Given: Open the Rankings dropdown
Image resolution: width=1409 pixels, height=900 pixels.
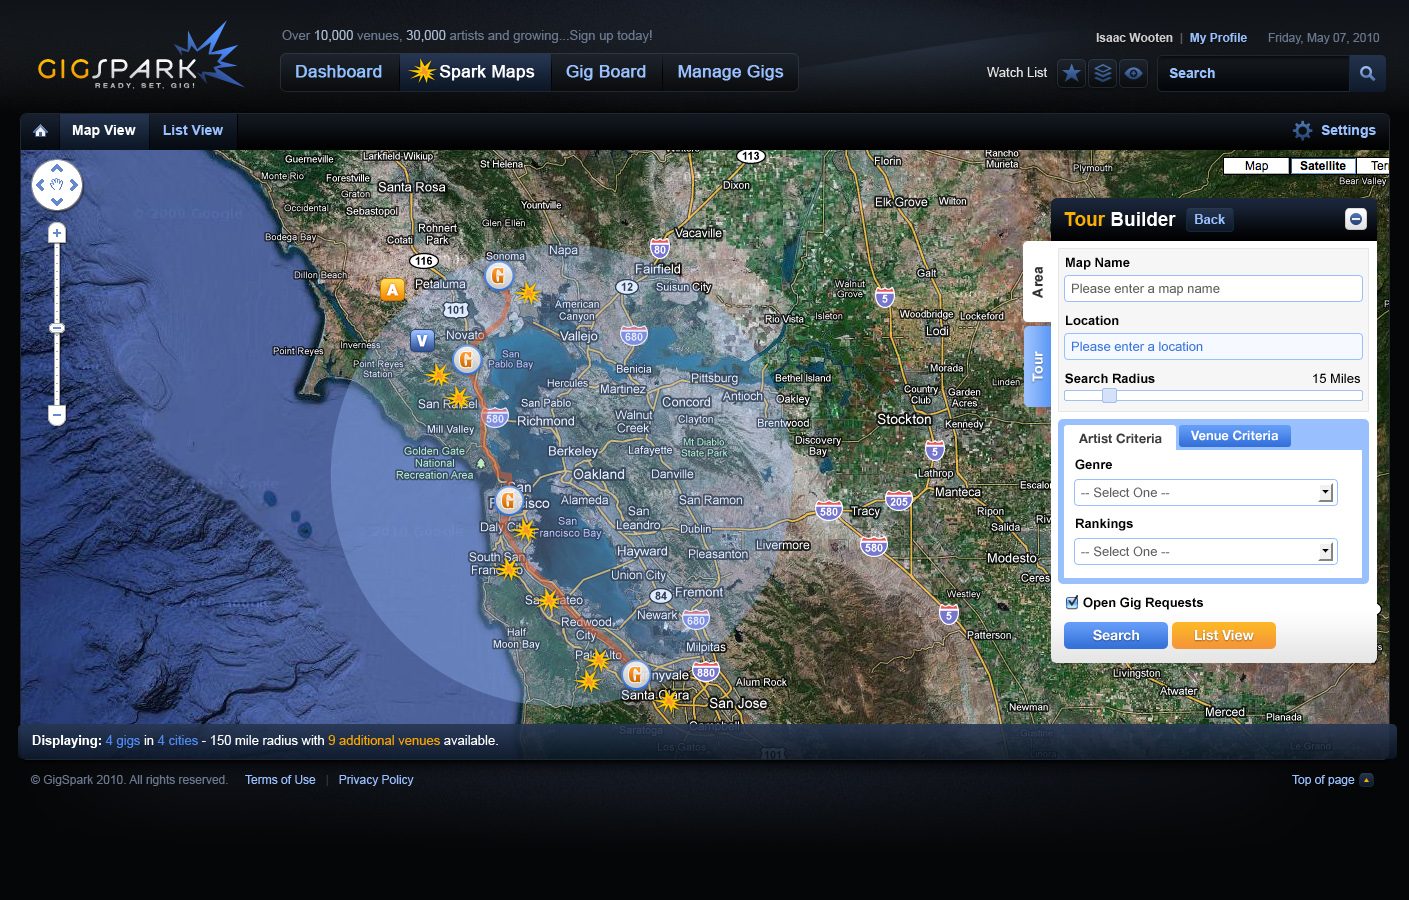Looking at the screenshot, I should (1205, 551).
